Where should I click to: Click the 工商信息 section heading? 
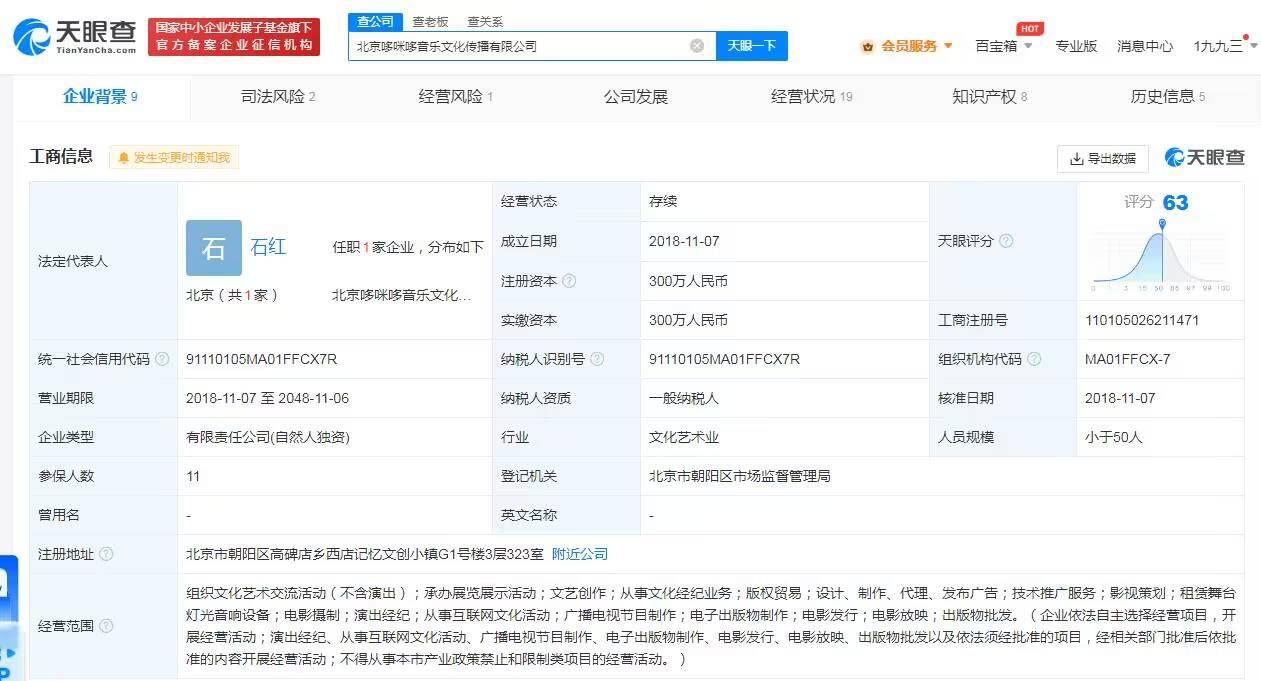click(x=61, y=156)
